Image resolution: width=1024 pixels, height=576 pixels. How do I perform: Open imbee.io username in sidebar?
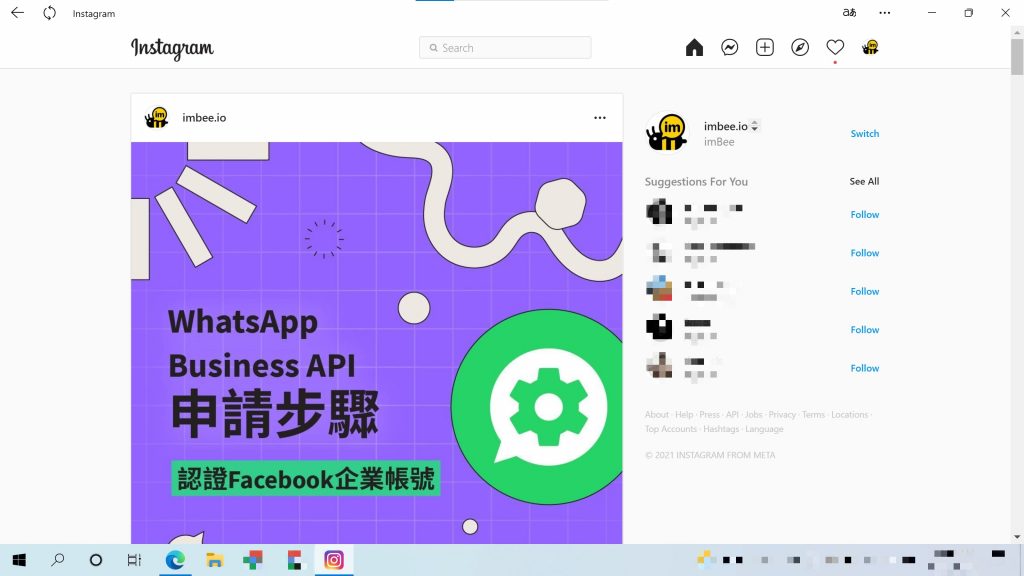tap(726, 126)
